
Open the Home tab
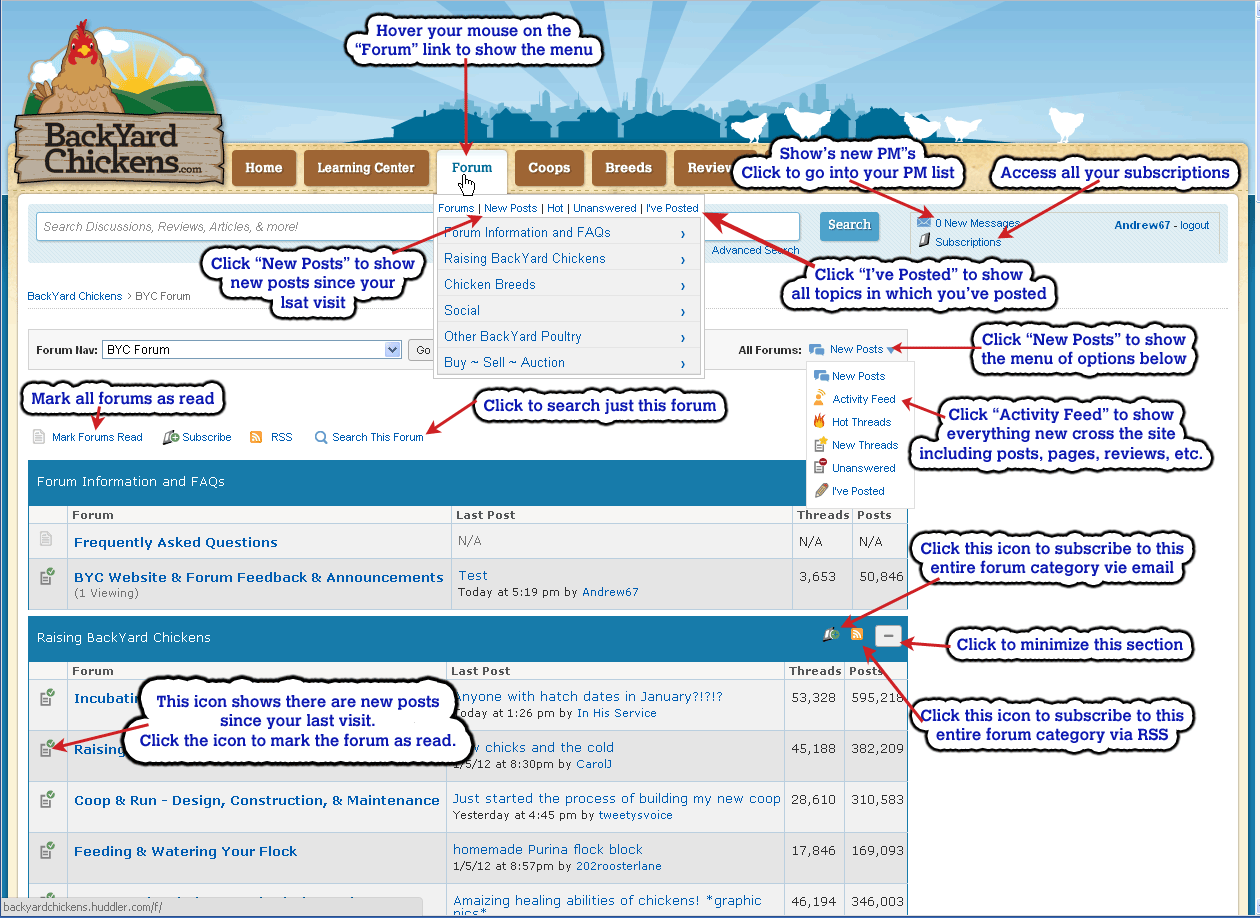[x=264, y=168]
